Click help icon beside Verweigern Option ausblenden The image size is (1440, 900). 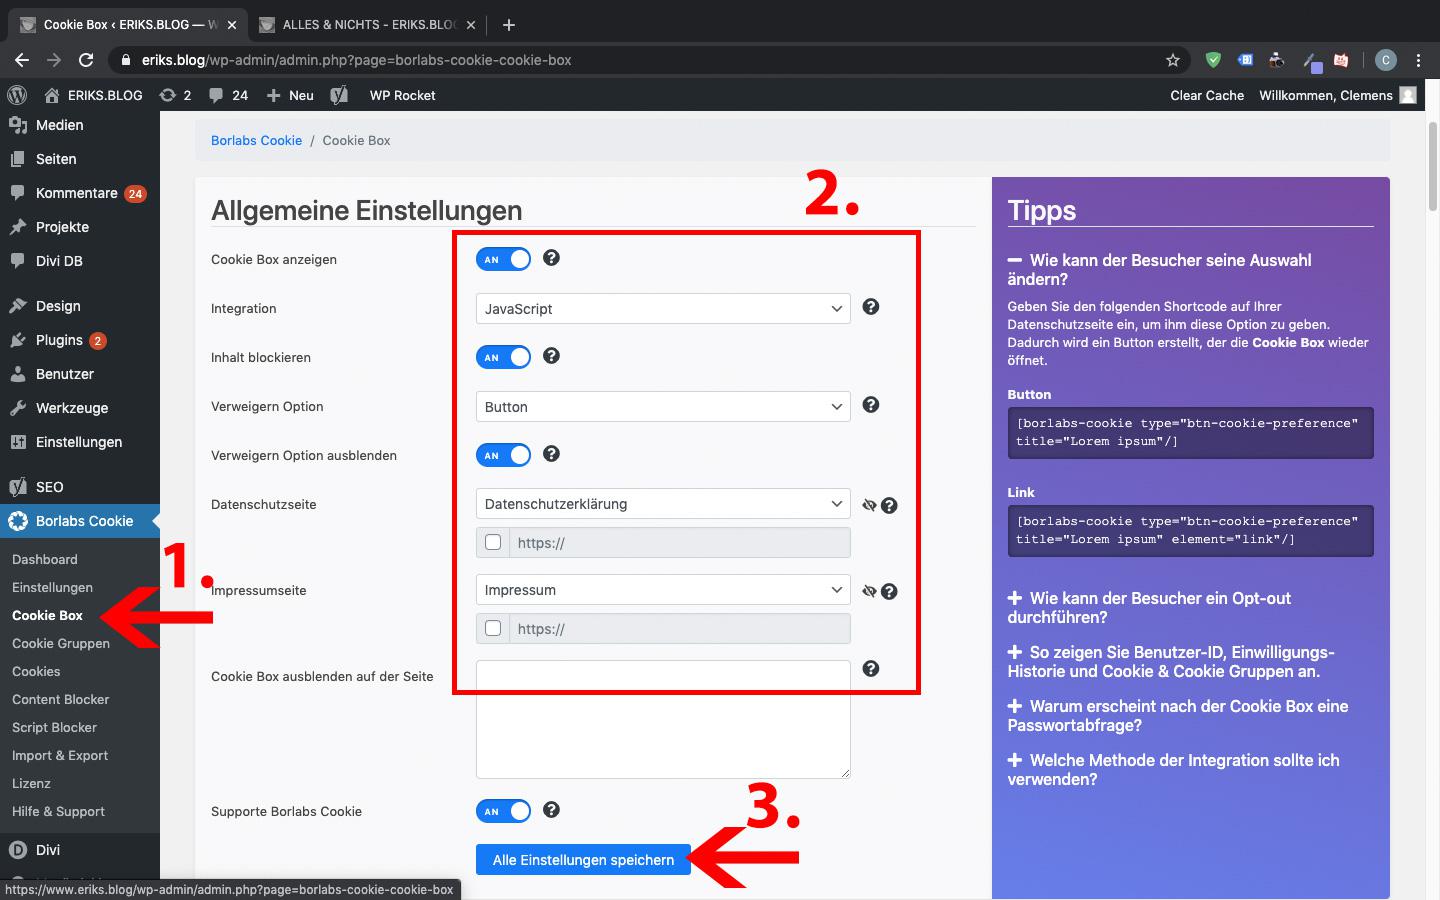tap(551, 454)
